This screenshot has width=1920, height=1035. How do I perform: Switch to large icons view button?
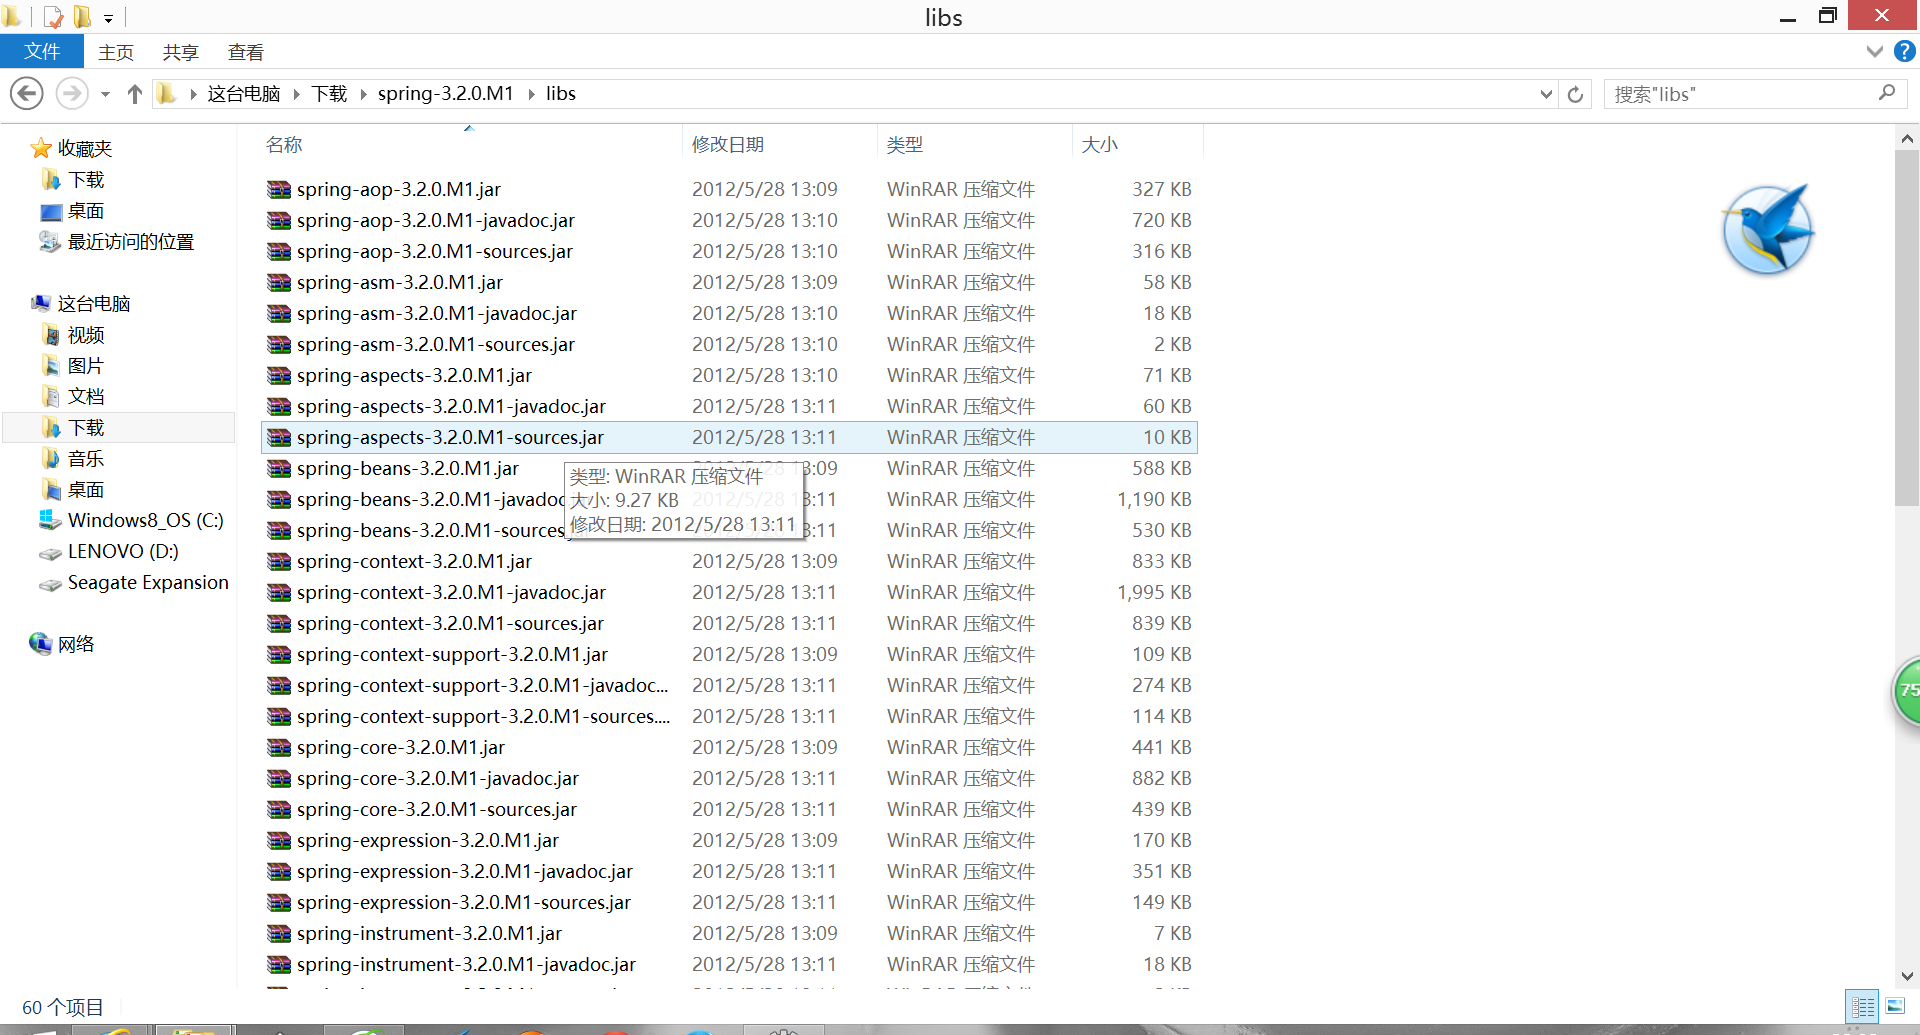tap(1895, 1006)
